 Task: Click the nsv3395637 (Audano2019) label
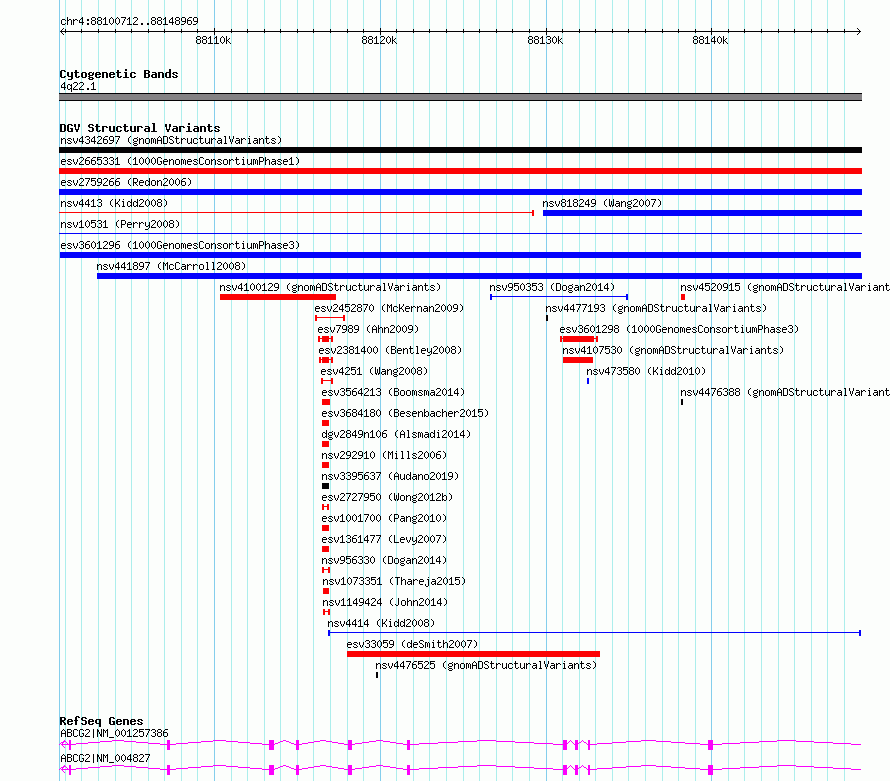[391, 476]
